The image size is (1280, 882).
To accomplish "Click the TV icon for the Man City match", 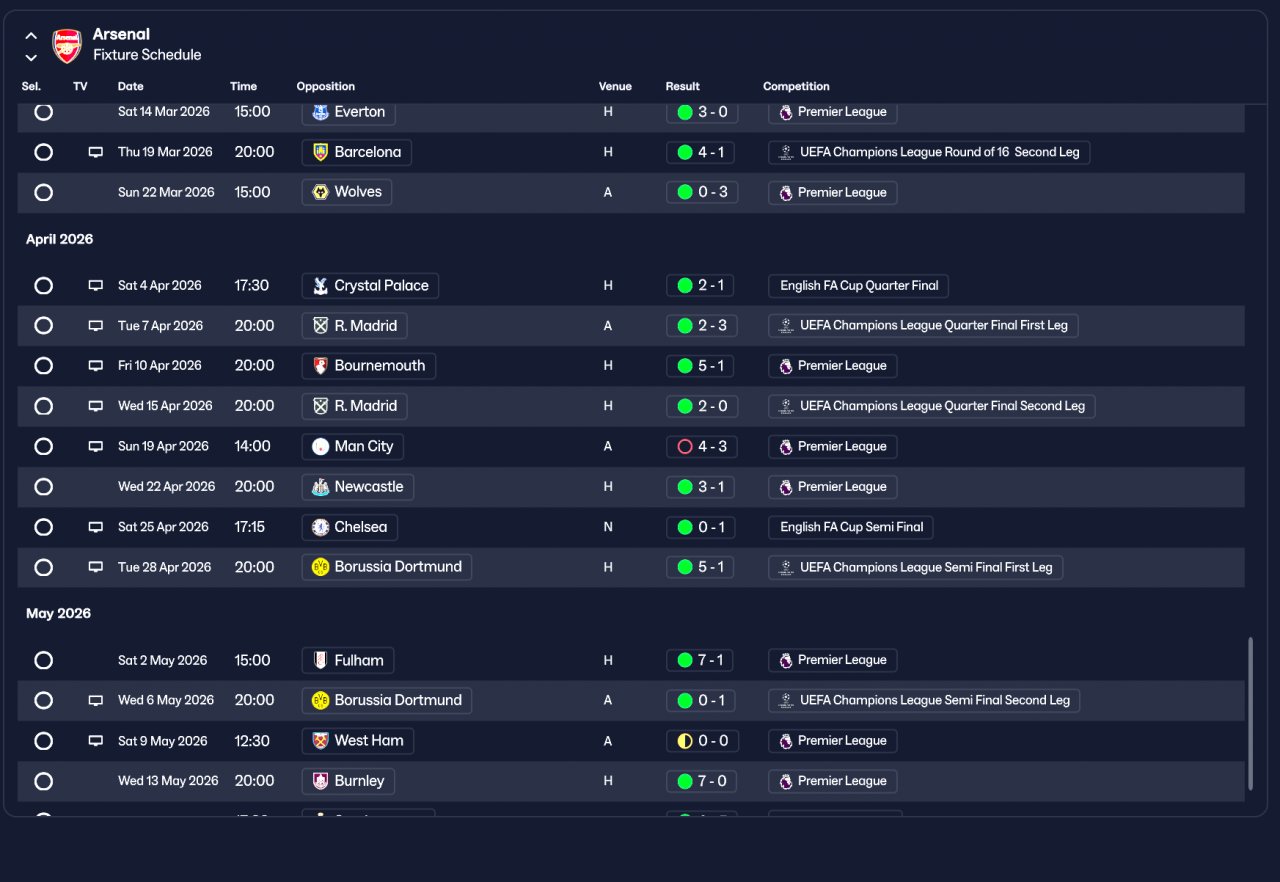I will click(x=96, y=447).
